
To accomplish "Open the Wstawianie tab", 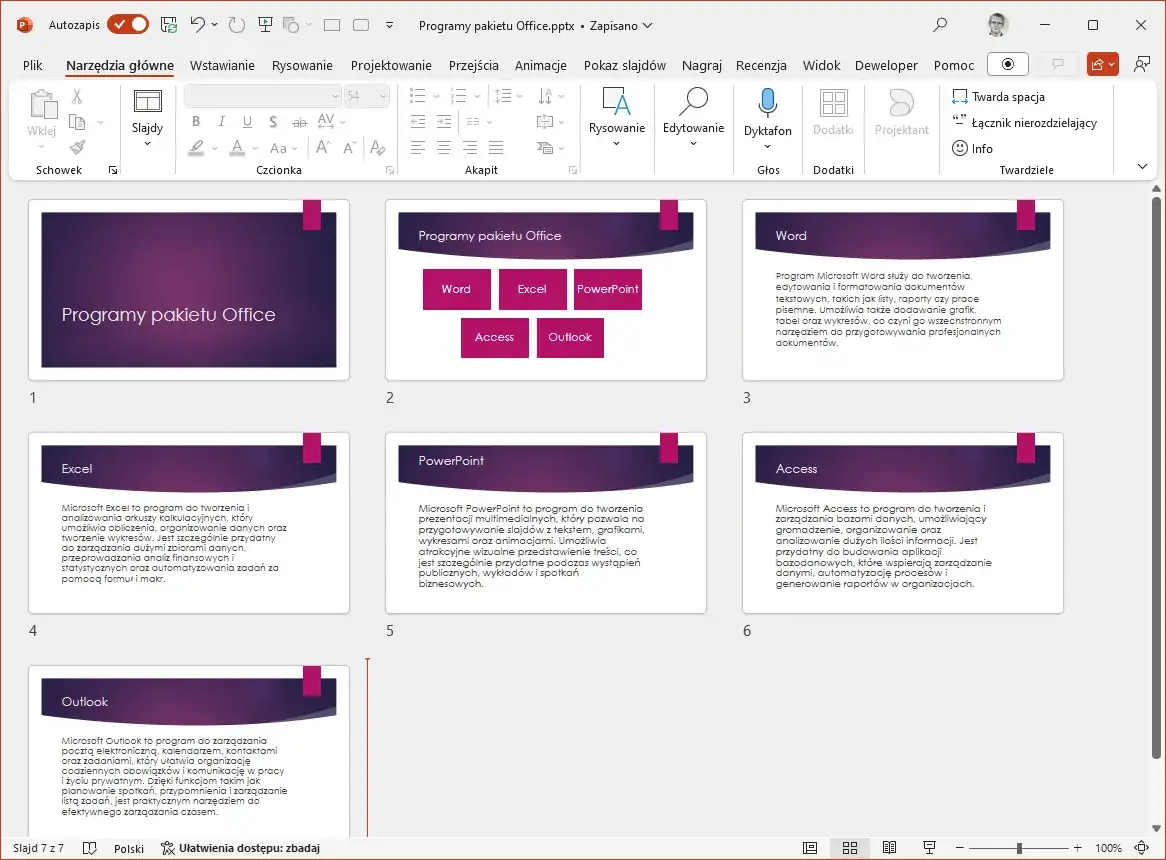I will [x=222, y=65].
